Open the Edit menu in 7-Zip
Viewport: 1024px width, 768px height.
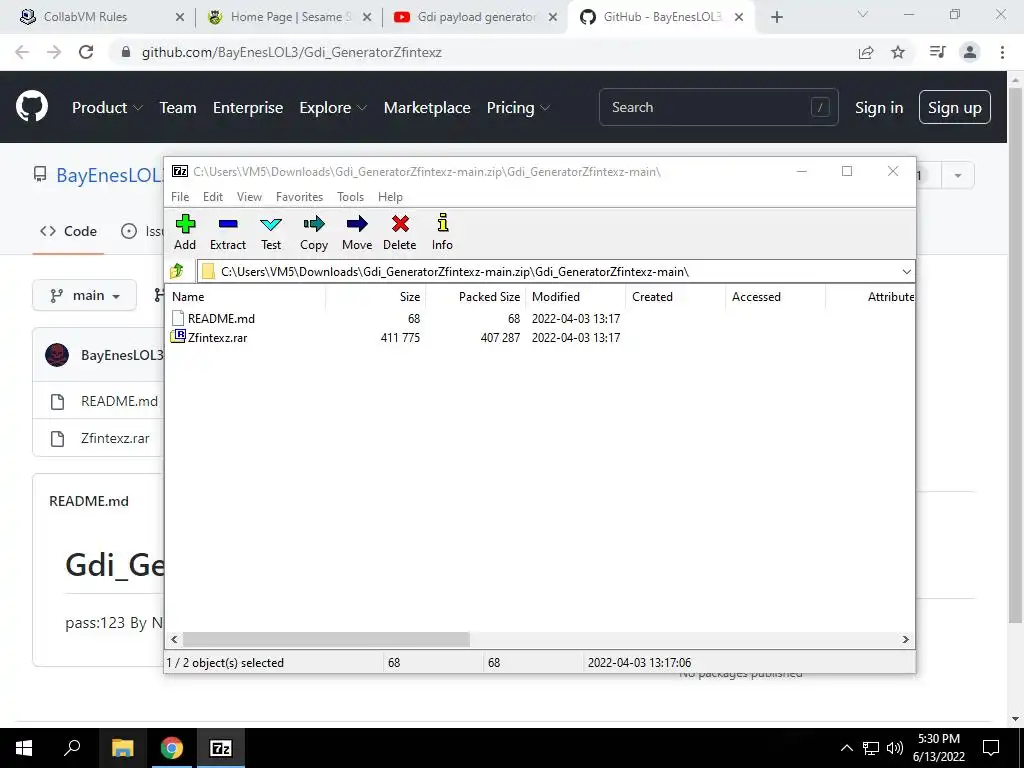(x=213, y=197)
